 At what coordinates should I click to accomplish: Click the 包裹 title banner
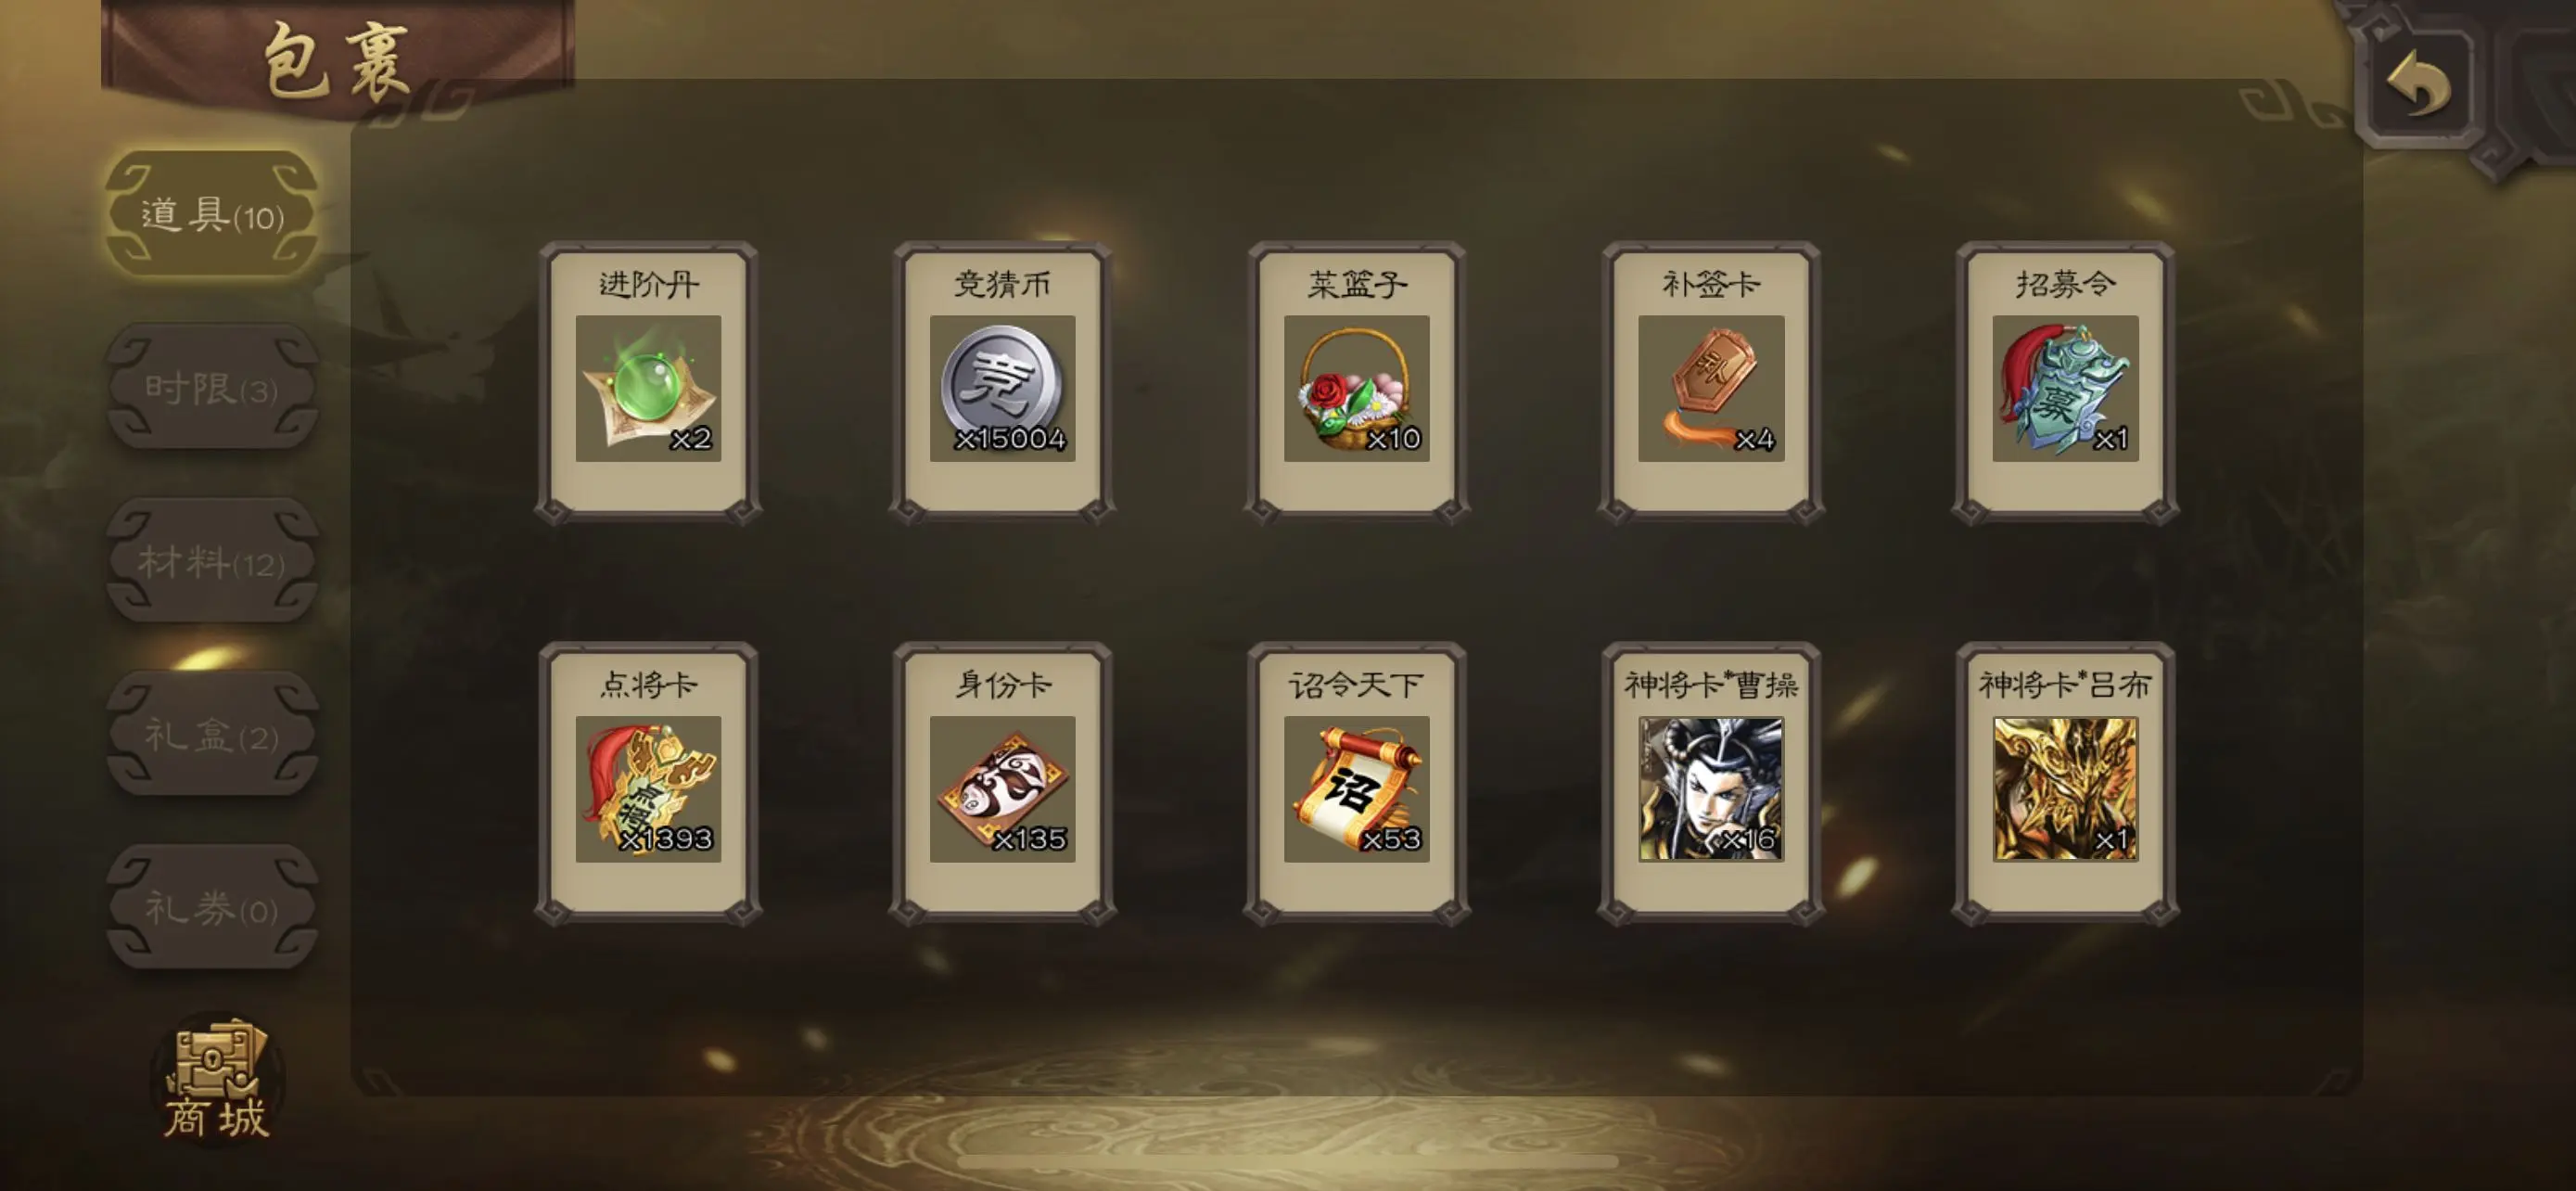(337, 58)
